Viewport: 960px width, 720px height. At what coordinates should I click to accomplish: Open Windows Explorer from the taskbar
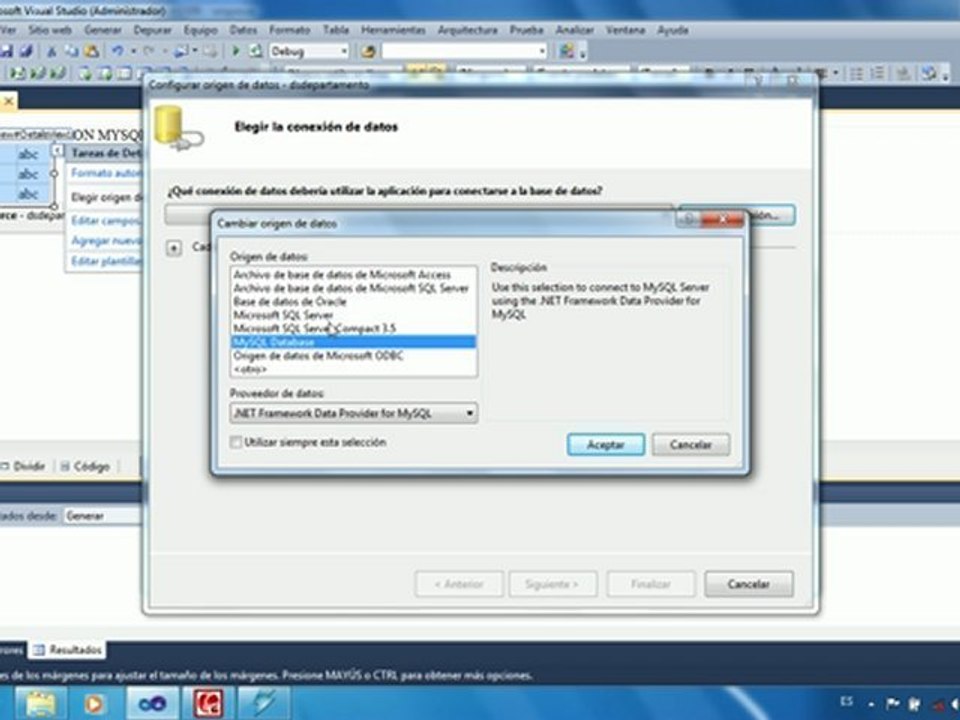pyautogui.click(x=40, y=703)
